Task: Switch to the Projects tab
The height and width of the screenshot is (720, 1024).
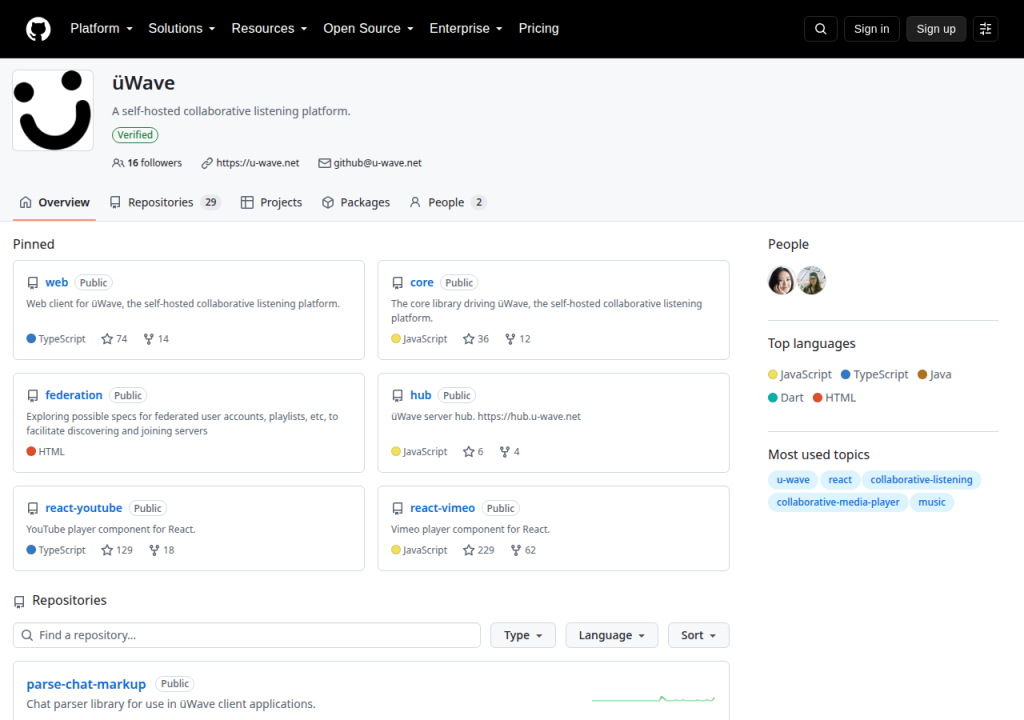Action: coord(271,203)
